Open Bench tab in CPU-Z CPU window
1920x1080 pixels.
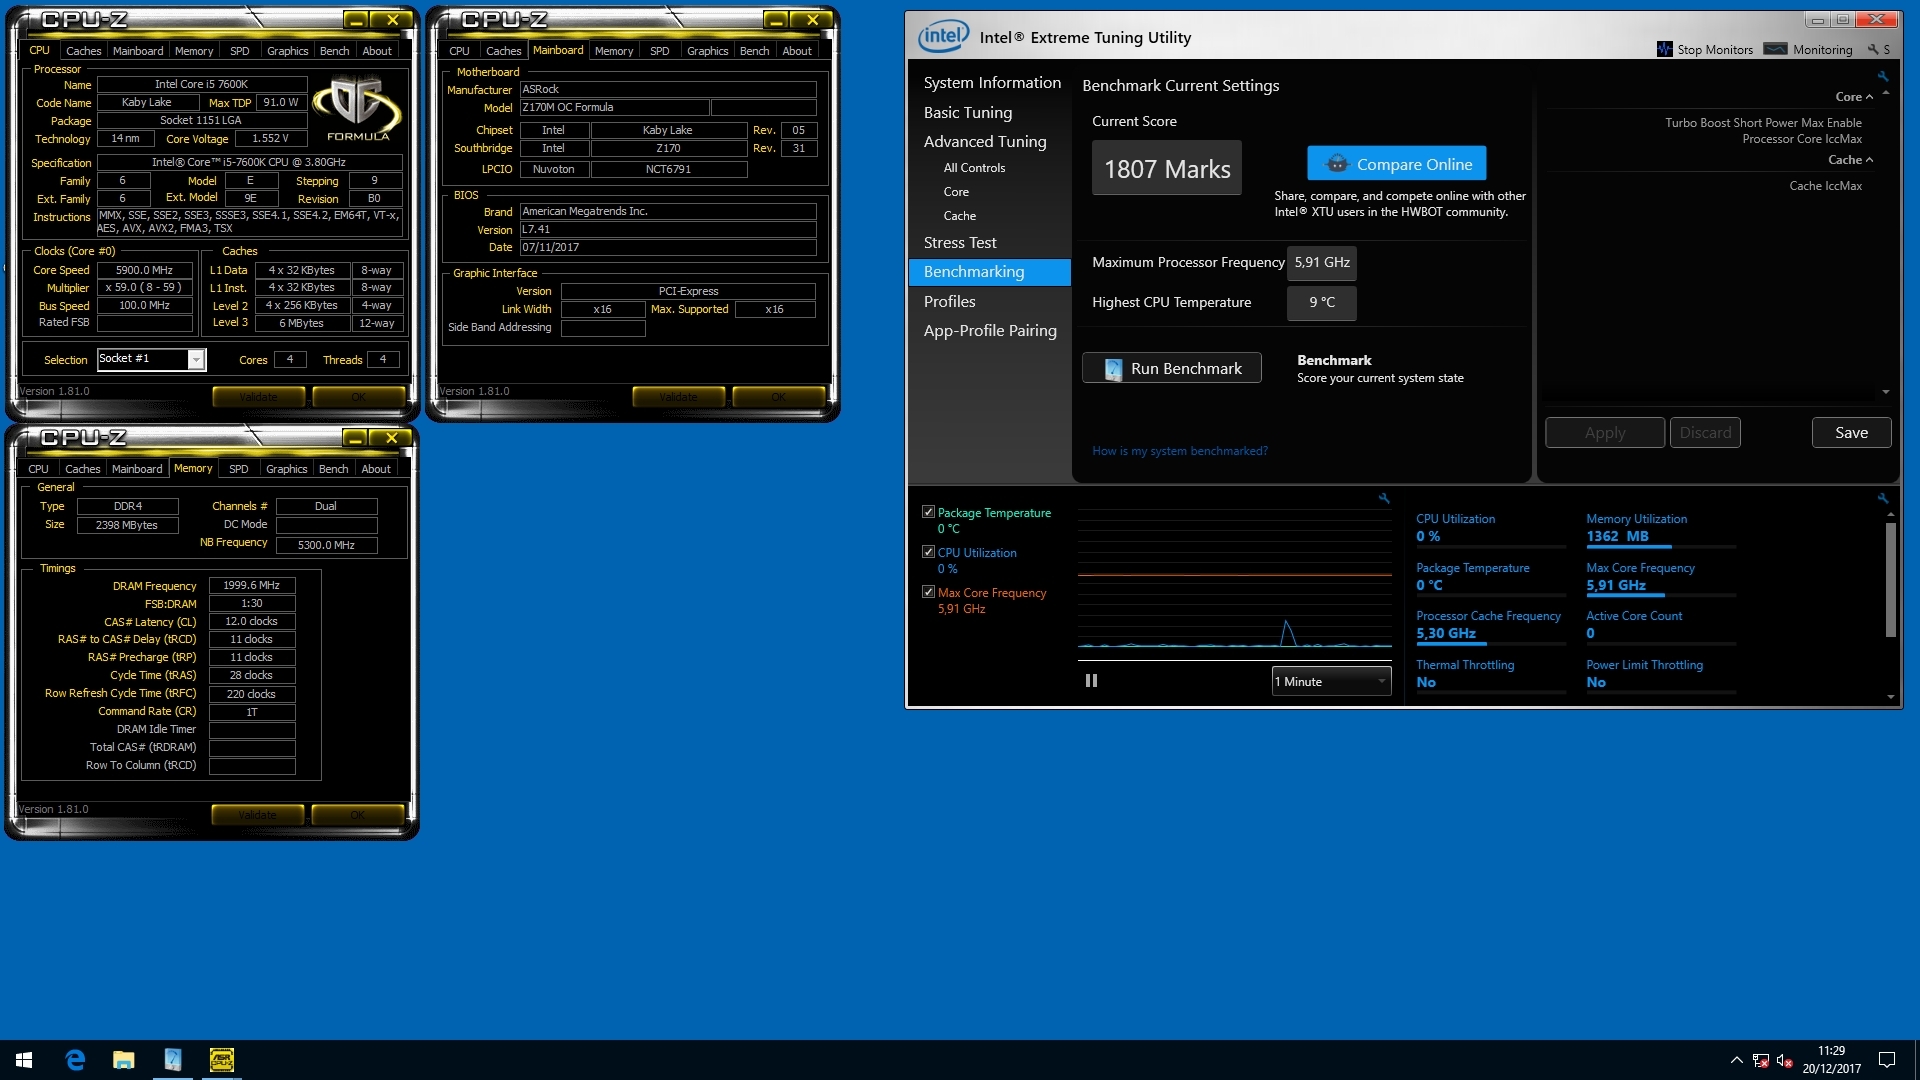coord(334,51)
